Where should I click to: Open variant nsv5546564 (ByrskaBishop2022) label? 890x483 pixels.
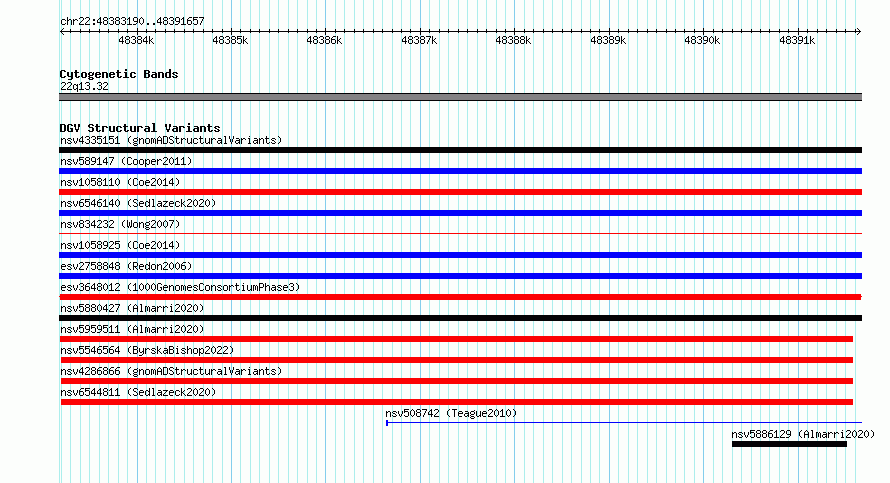pyautogui.click(x=147, y=350)
